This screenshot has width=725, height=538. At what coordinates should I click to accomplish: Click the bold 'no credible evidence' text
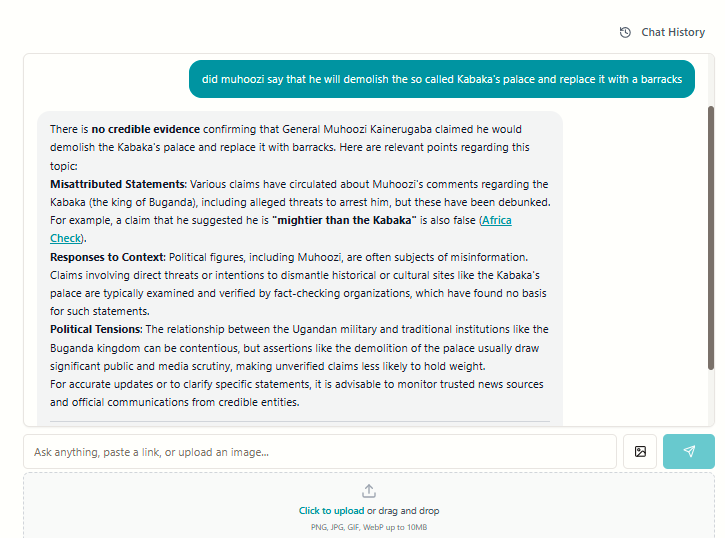(146, 129)
